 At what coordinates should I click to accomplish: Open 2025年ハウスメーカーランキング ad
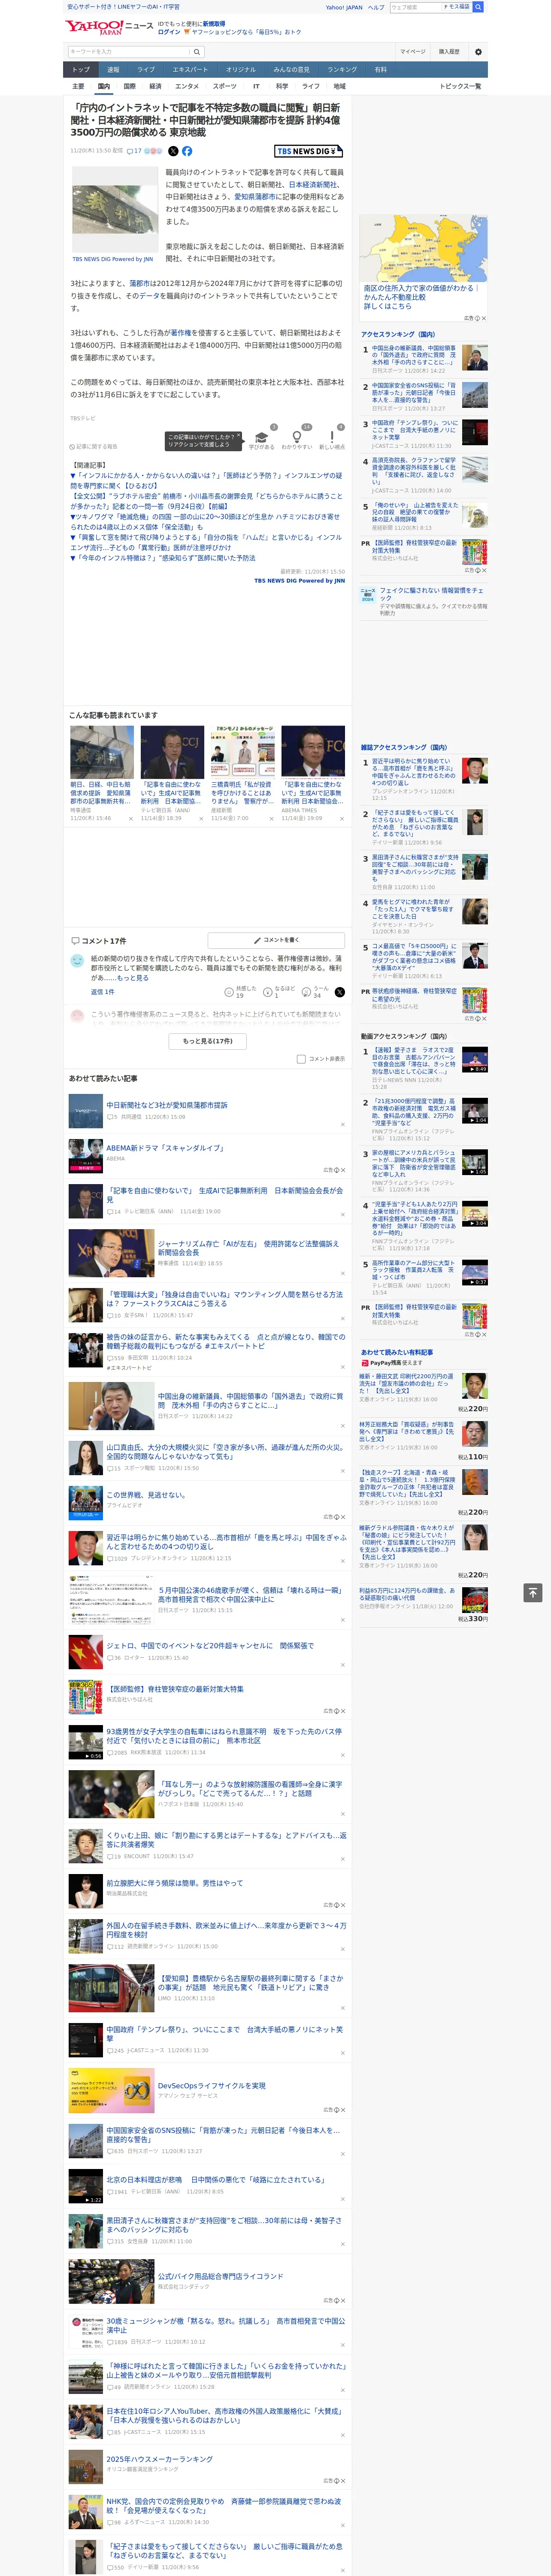160,2458
